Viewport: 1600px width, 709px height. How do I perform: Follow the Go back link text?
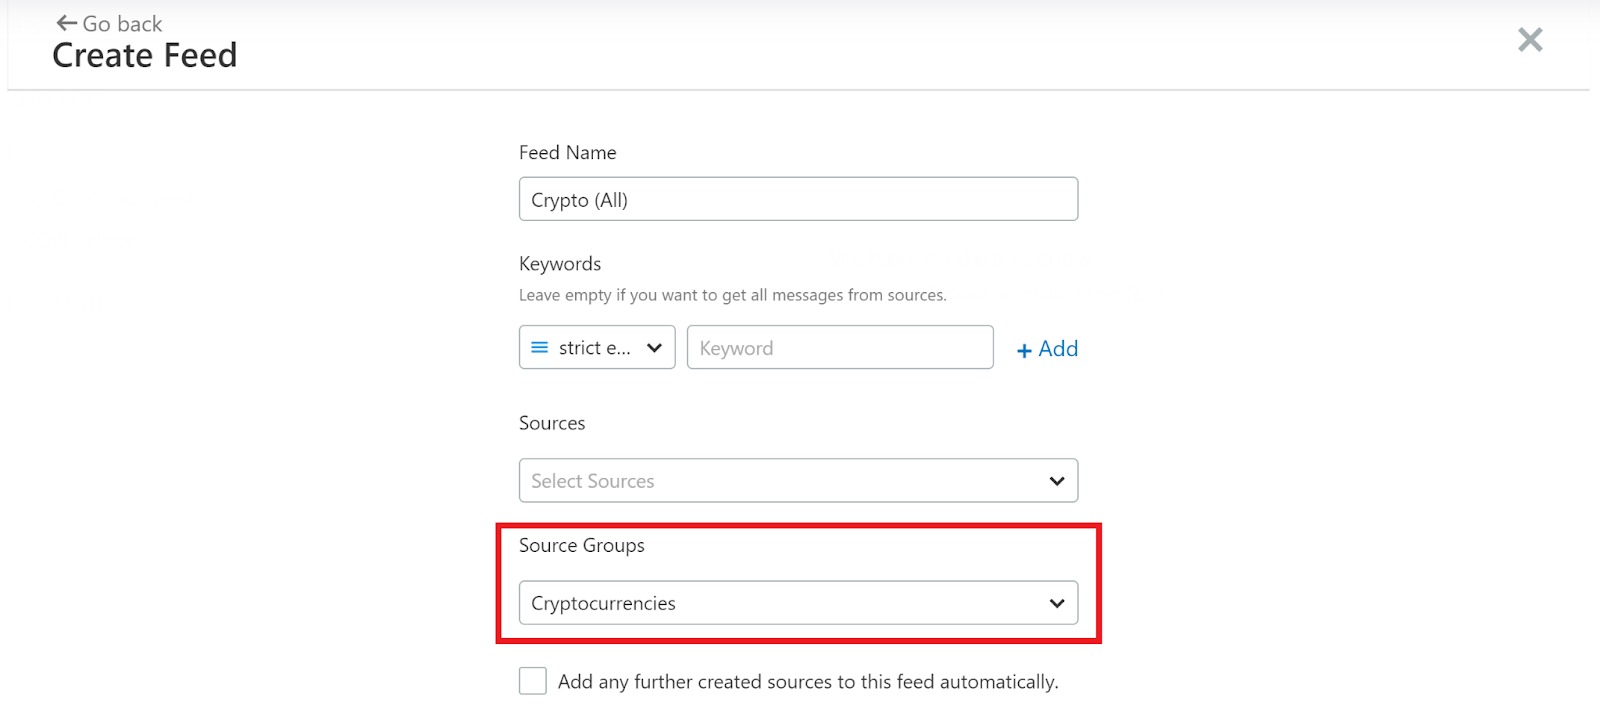click(122, 24)
